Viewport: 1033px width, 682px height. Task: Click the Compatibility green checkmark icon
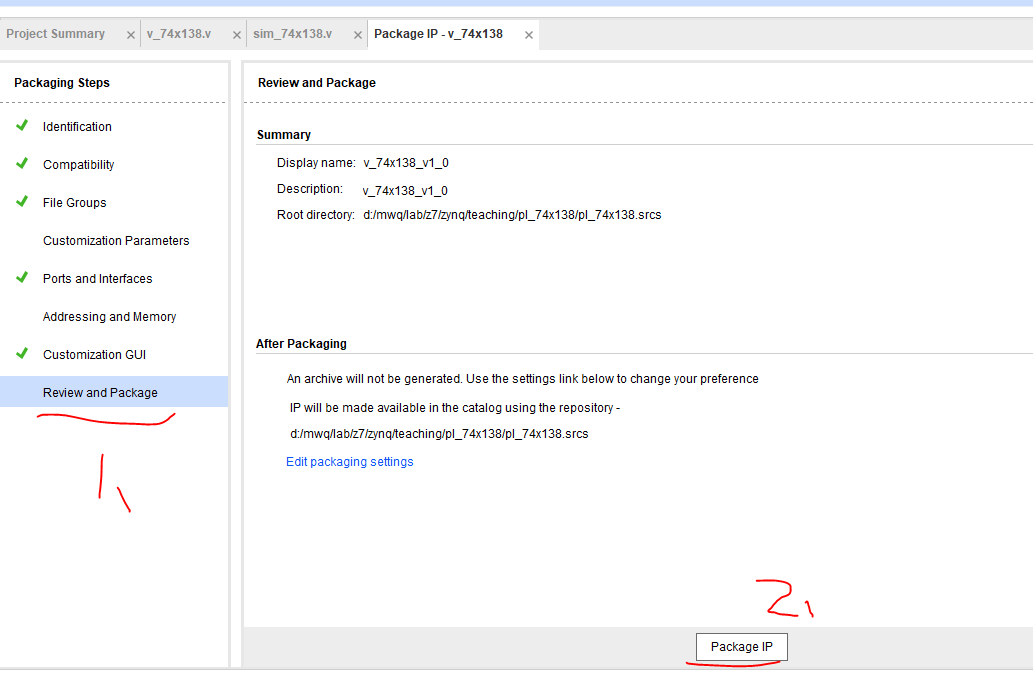[22, 163]
